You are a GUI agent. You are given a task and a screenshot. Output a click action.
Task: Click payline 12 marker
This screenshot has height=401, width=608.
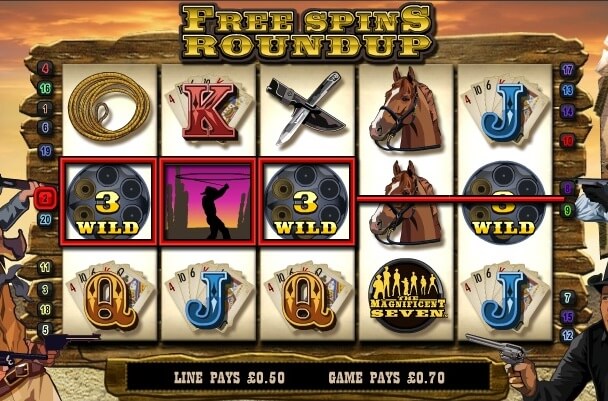pos(567,335)
